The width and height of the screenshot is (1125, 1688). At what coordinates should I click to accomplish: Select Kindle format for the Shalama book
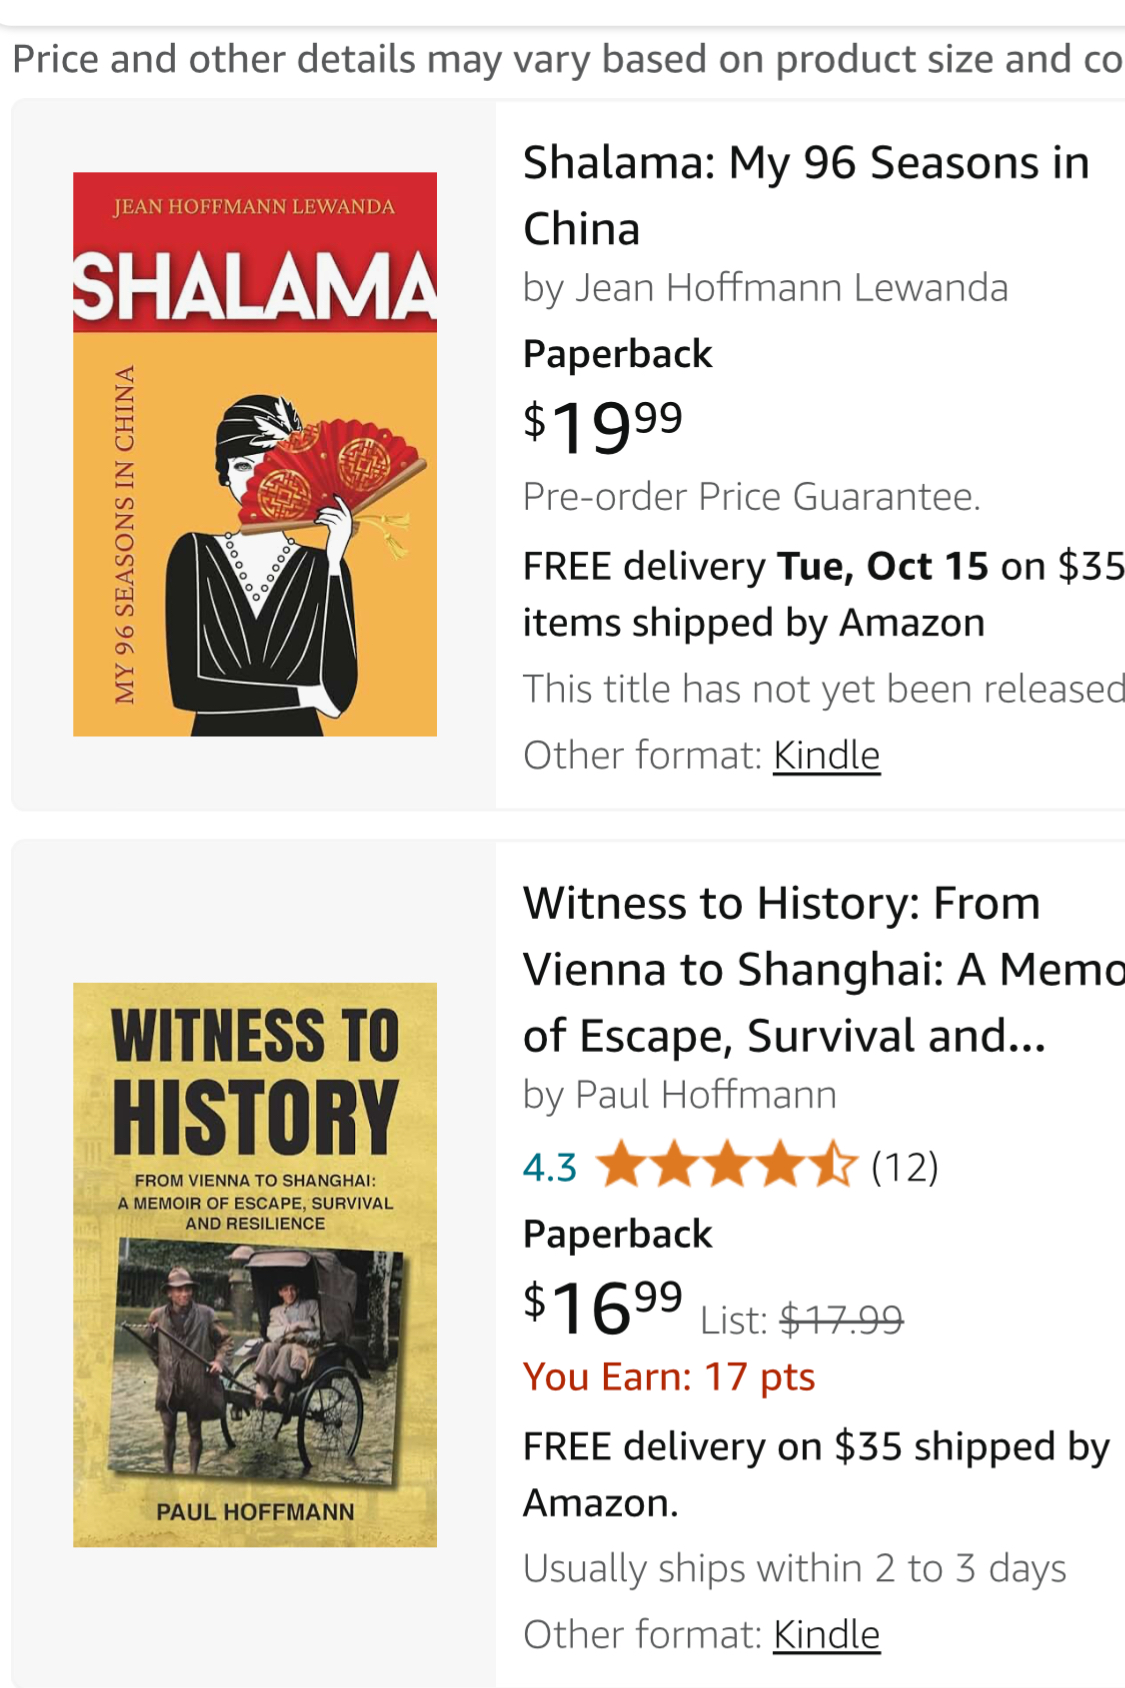point(826,756)
